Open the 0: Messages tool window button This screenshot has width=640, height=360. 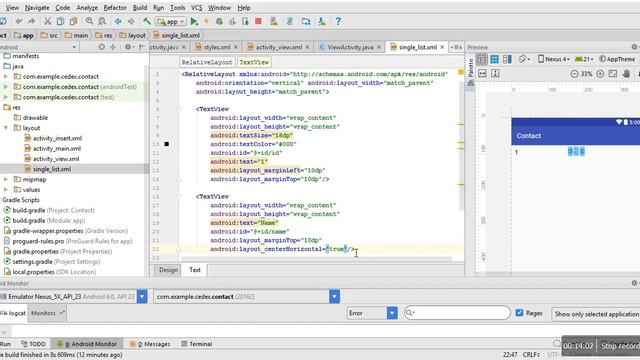click(x=150, y=344)
